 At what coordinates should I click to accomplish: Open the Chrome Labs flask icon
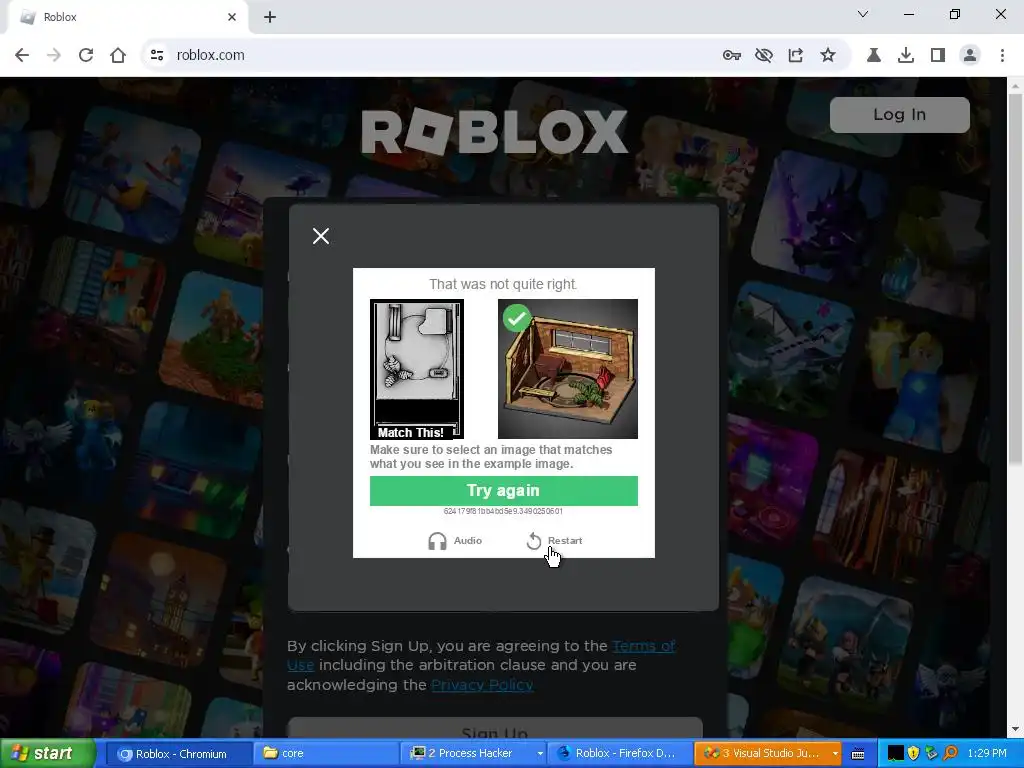(873, 56)
